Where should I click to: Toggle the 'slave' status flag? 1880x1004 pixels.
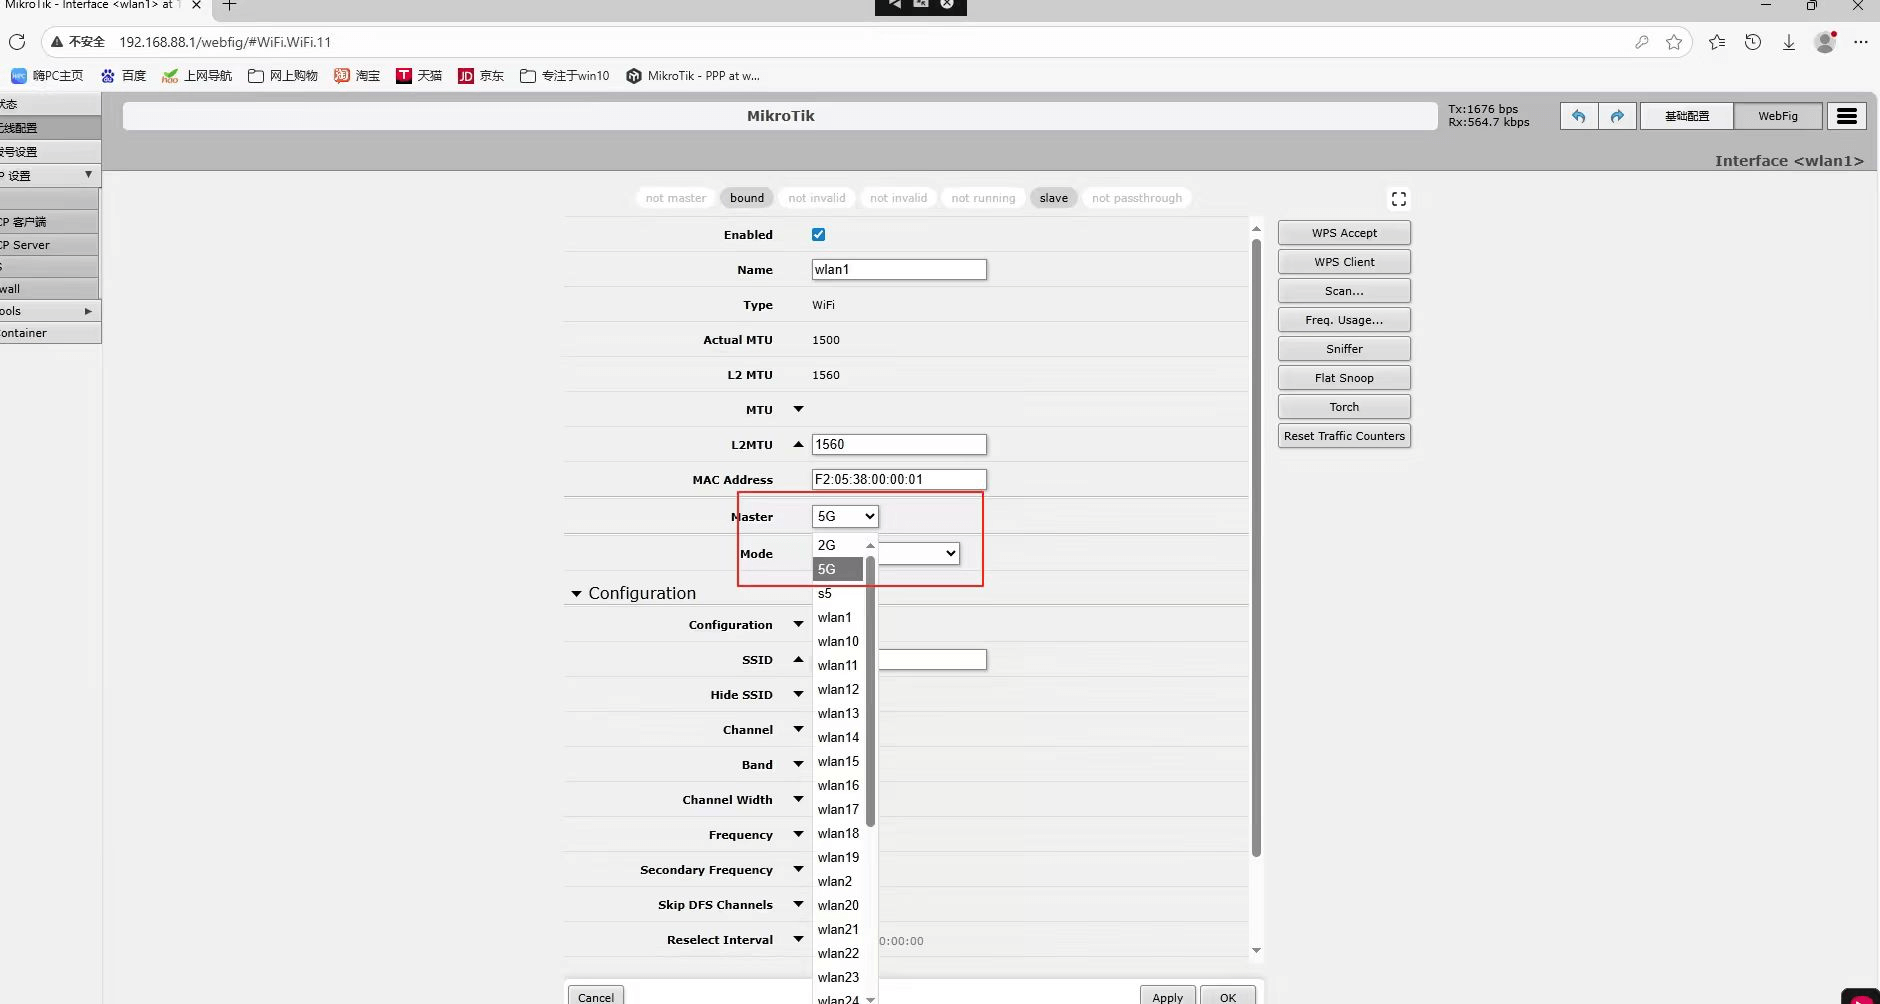pos(1054,198)
